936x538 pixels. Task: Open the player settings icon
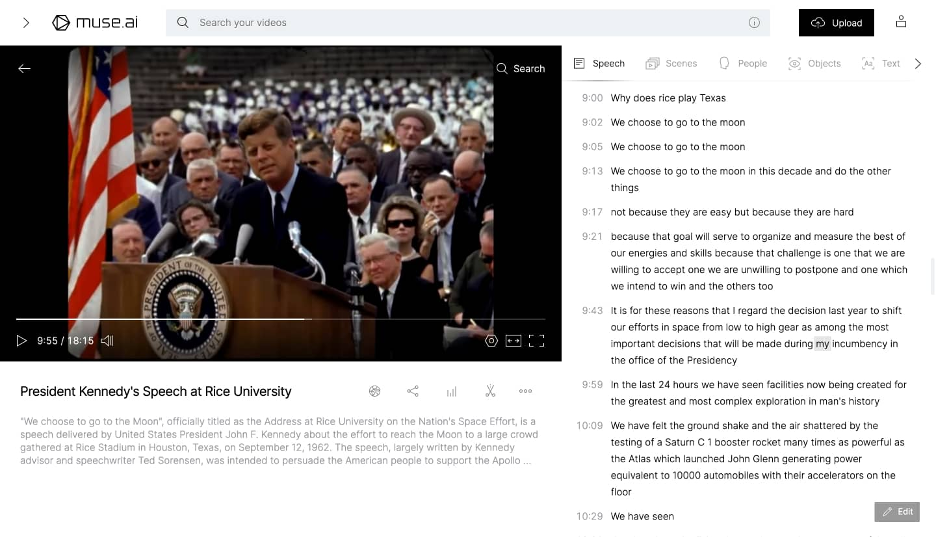[491, 341]
